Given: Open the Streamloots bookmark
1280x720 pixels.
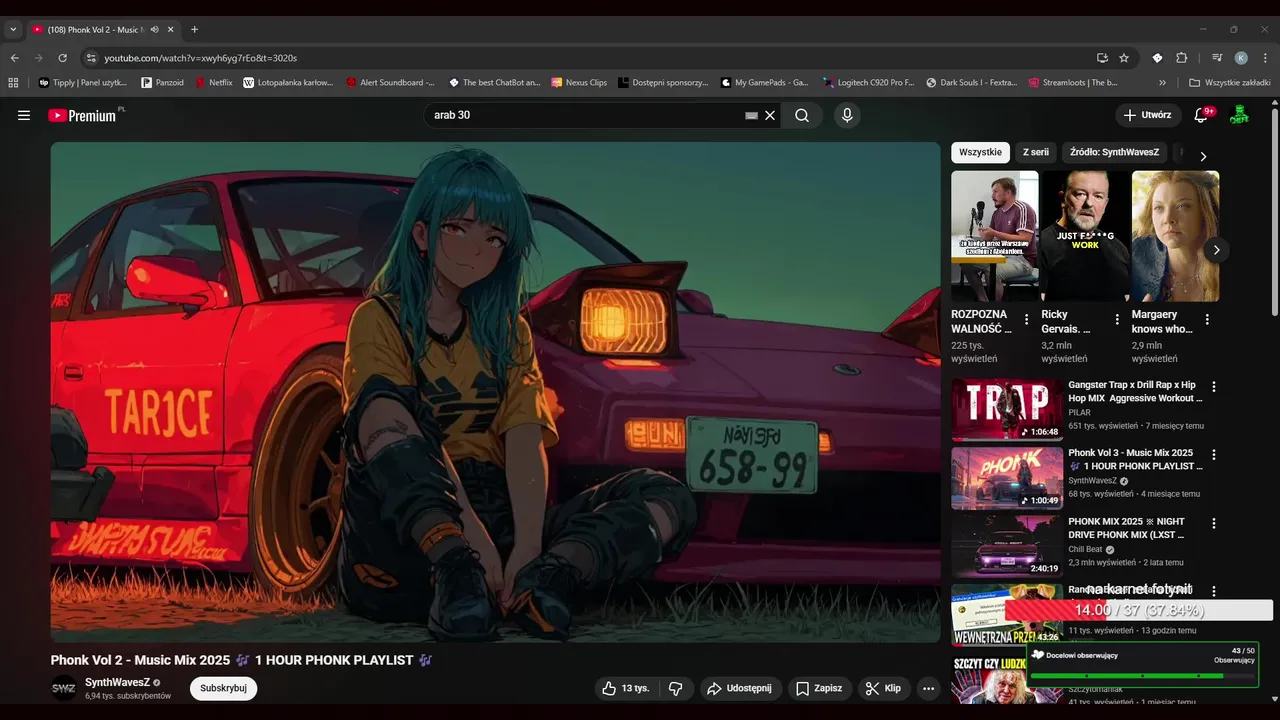Looking at the screenshot, I should 1073,83.
